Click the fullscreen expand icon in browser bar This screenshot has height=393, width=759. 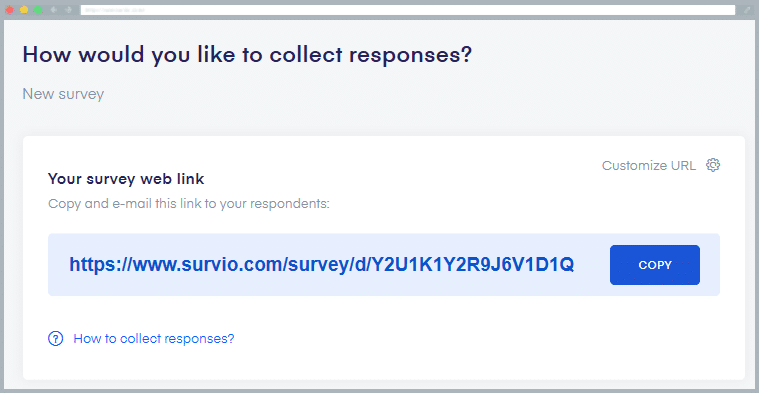click(747, 10)
